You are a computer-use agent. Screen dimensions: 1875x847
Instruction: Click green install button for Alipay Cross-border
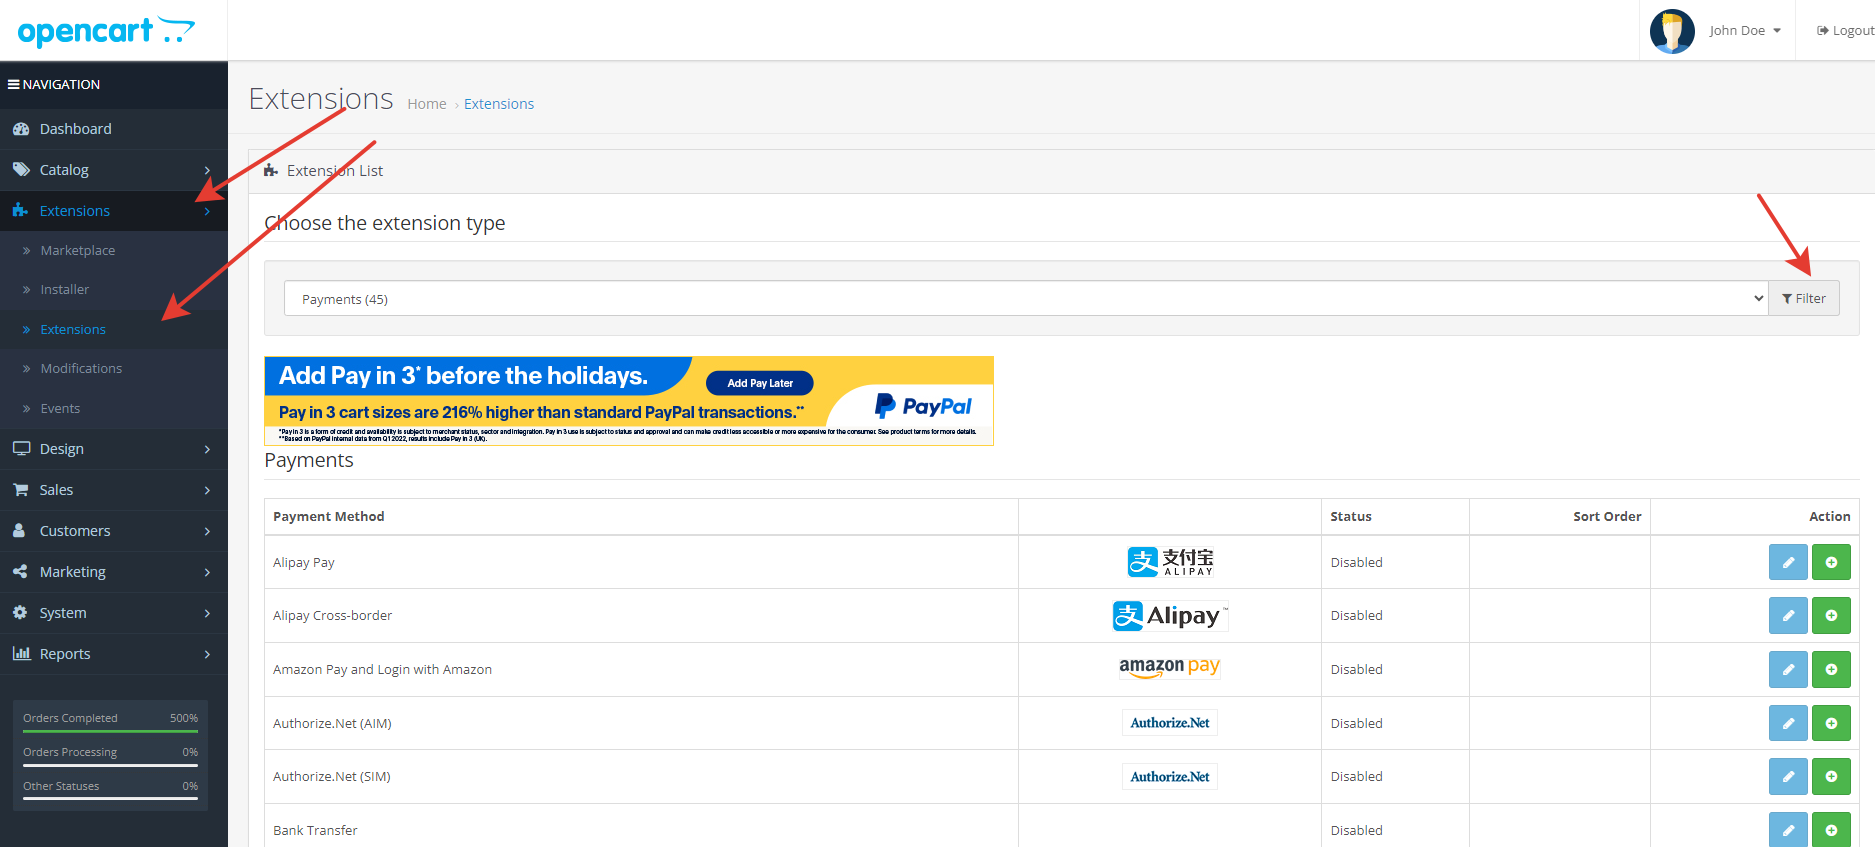pos(1830,616)
